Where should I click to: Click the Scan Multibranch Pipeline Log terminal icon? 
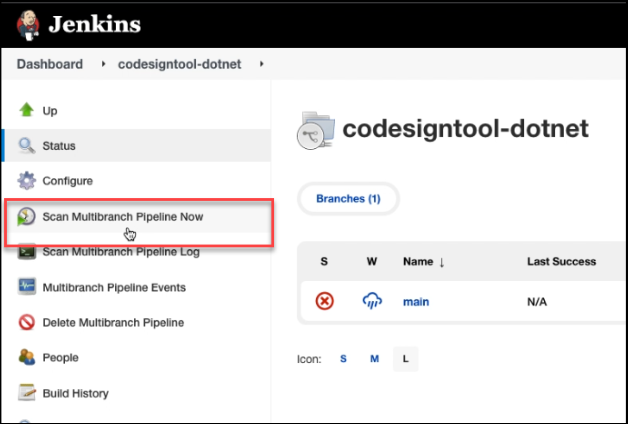[27, 252]
